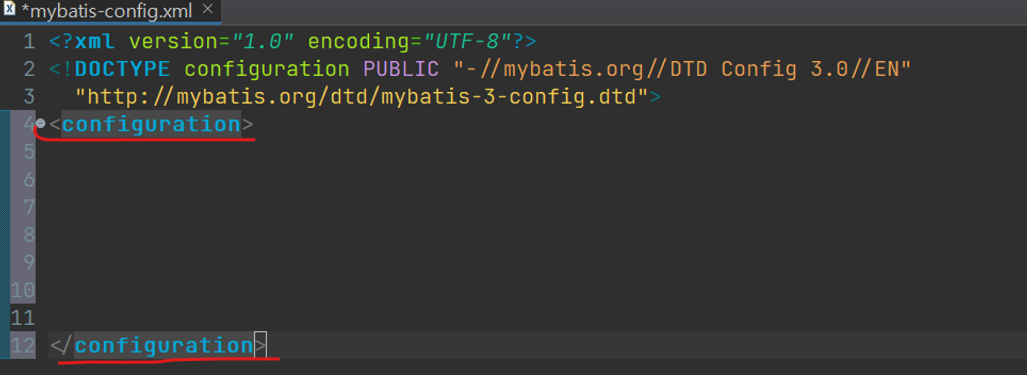1027x375 pixels.
Task: Click the PUBLIC keyword on line 2
Action: coord(400,69)
